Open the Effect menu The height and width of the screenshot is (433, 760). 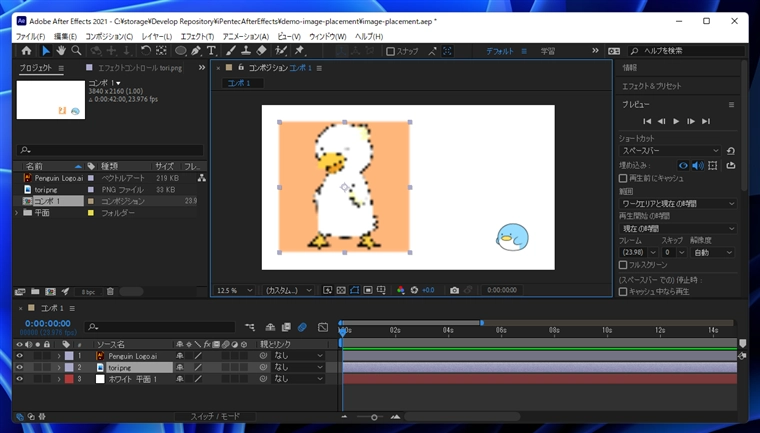pos(197,36)
